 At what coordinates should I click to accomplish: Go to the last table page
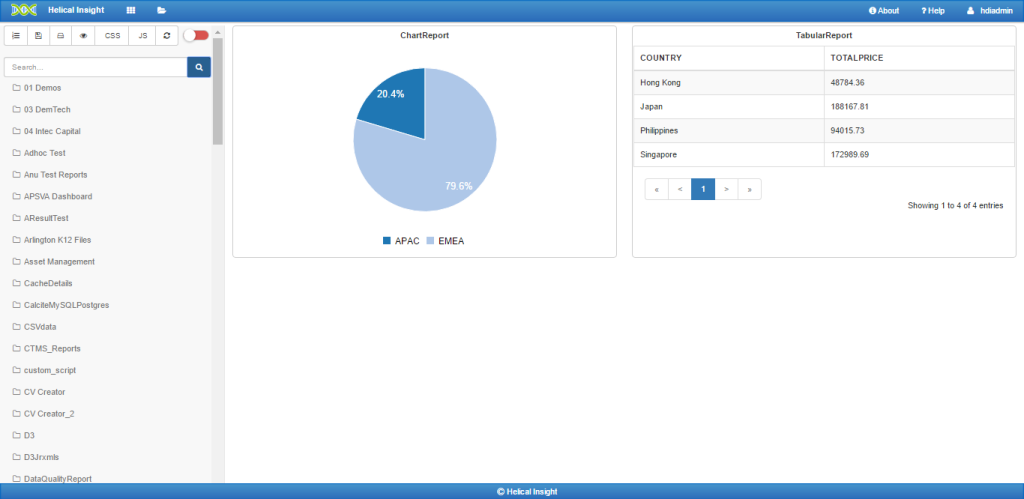[749, 188]
